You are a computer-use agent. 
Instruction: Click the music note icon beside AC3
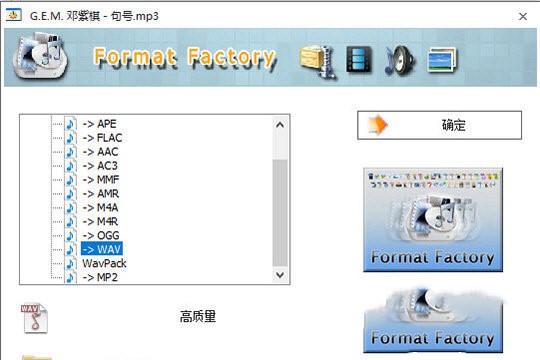click(71, 166)
